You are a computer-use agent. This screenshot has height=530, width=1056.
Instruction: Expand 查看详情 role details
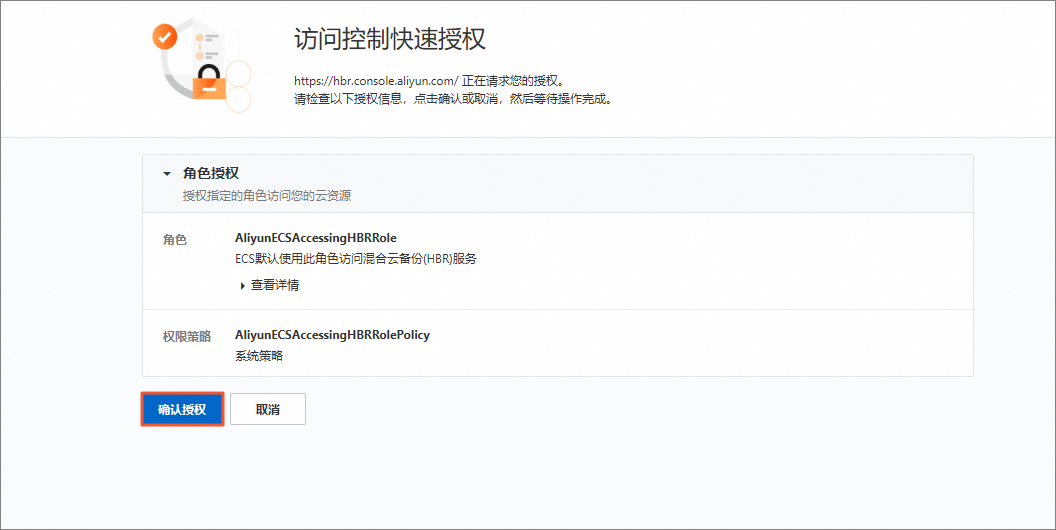(269, 285)
